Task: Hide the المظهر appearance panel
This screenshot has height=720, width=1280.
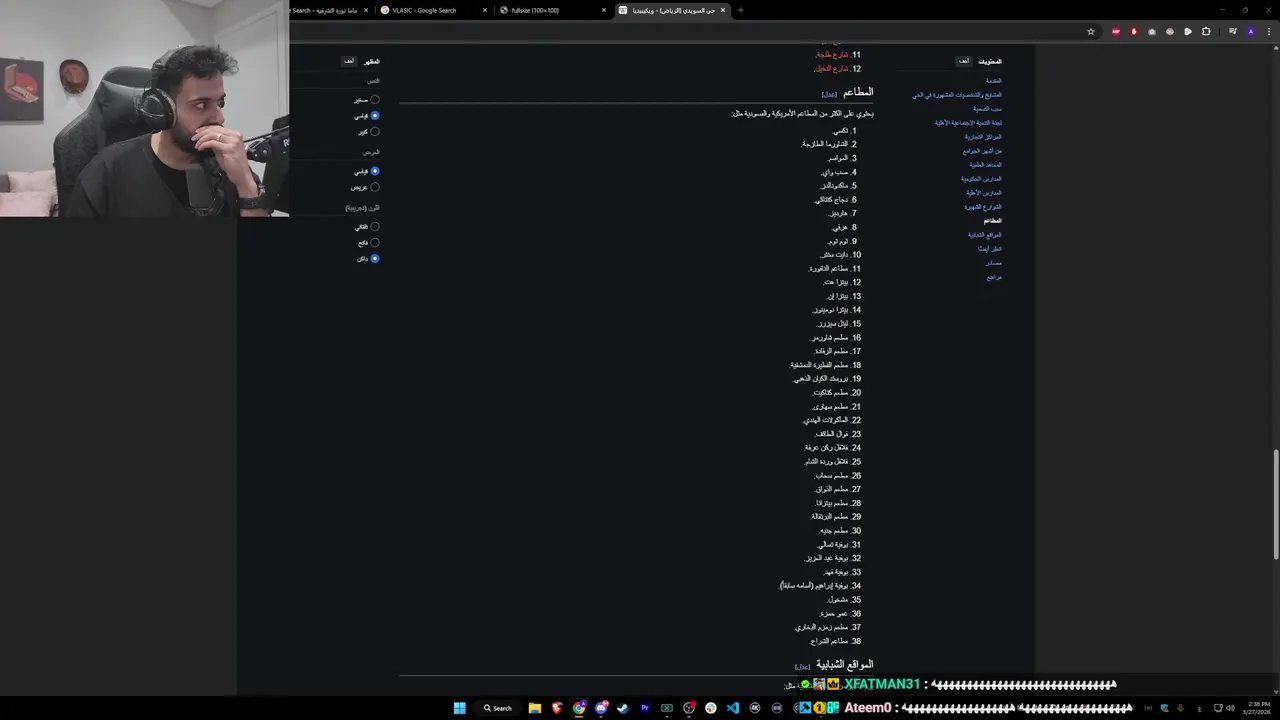Action: [349, 61]
